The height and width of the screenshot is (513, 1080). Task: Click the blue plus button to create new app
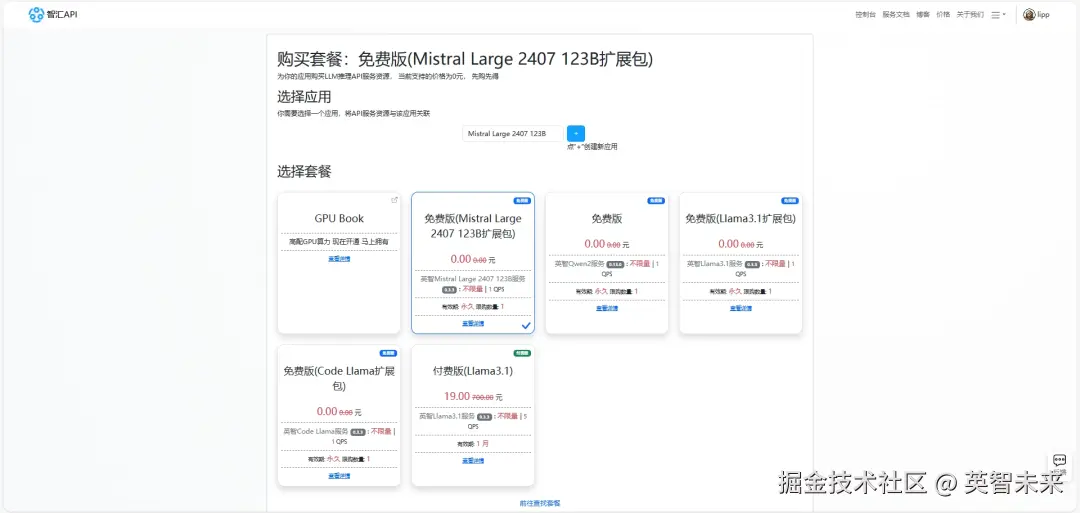(x=575, y=134)
